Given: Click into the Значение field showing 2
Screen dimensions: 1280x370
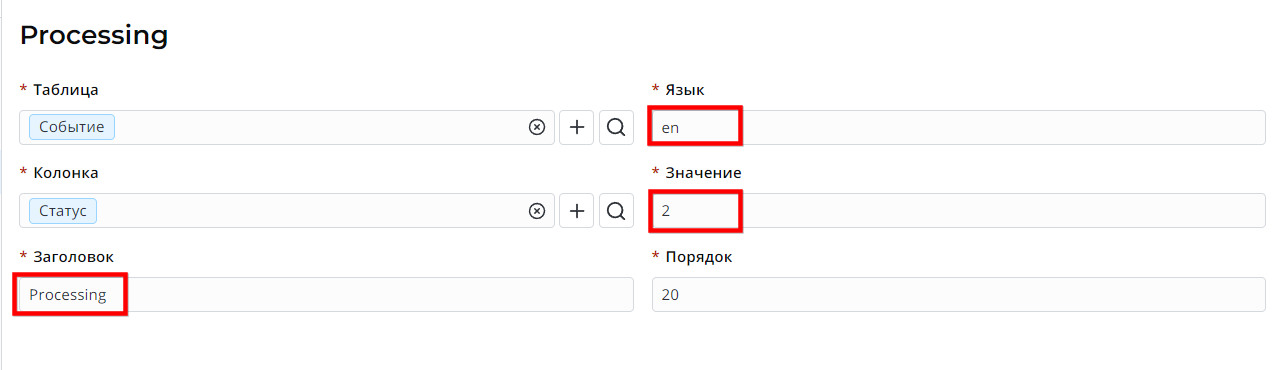Looking at the screenshot, I should (958, 211).
